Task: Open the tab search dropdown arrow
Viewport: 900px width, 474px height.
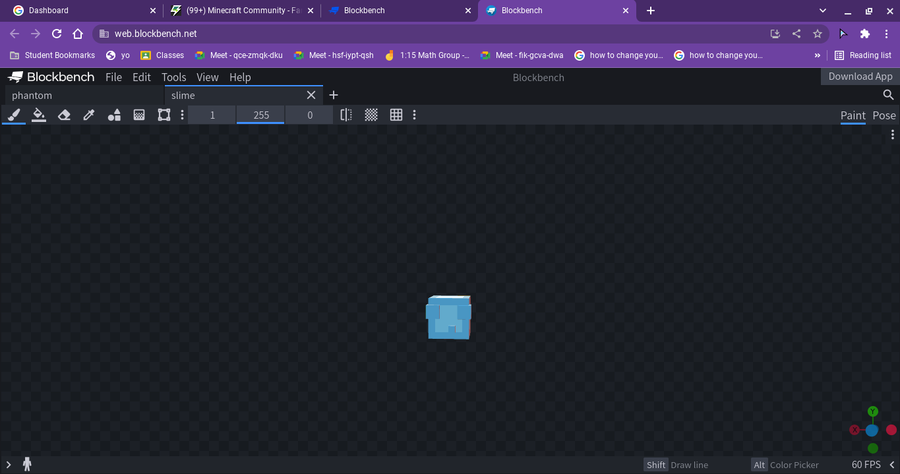Action: (x=823, y=10)
